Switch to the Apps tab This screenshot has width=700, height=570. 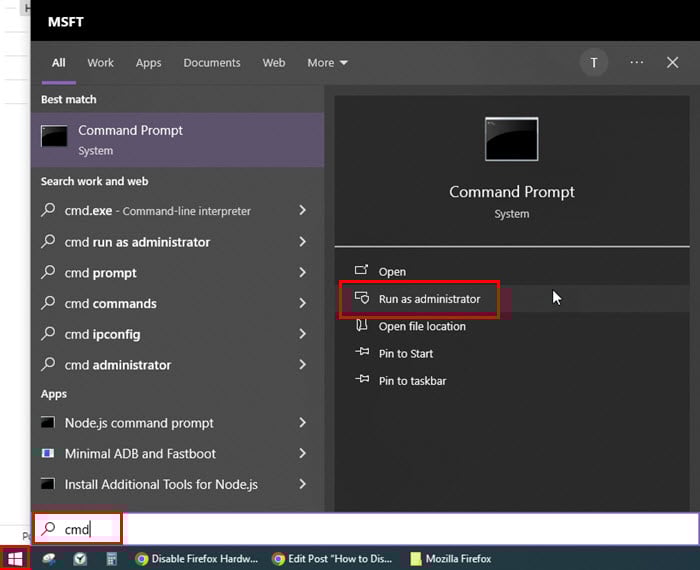pos(148,63)
